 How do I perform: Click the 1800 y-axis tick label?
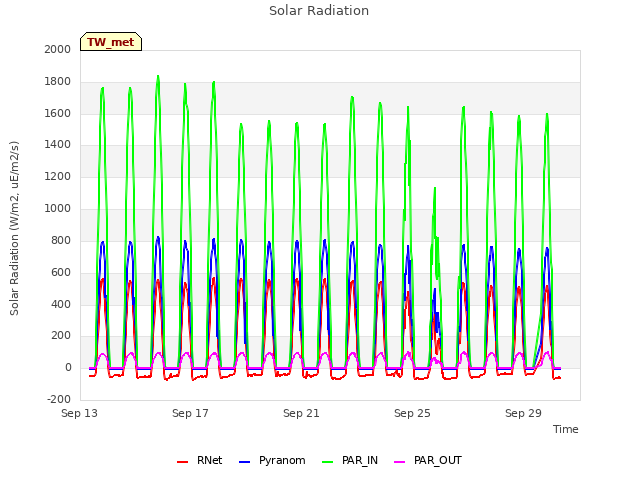[58, 82]
